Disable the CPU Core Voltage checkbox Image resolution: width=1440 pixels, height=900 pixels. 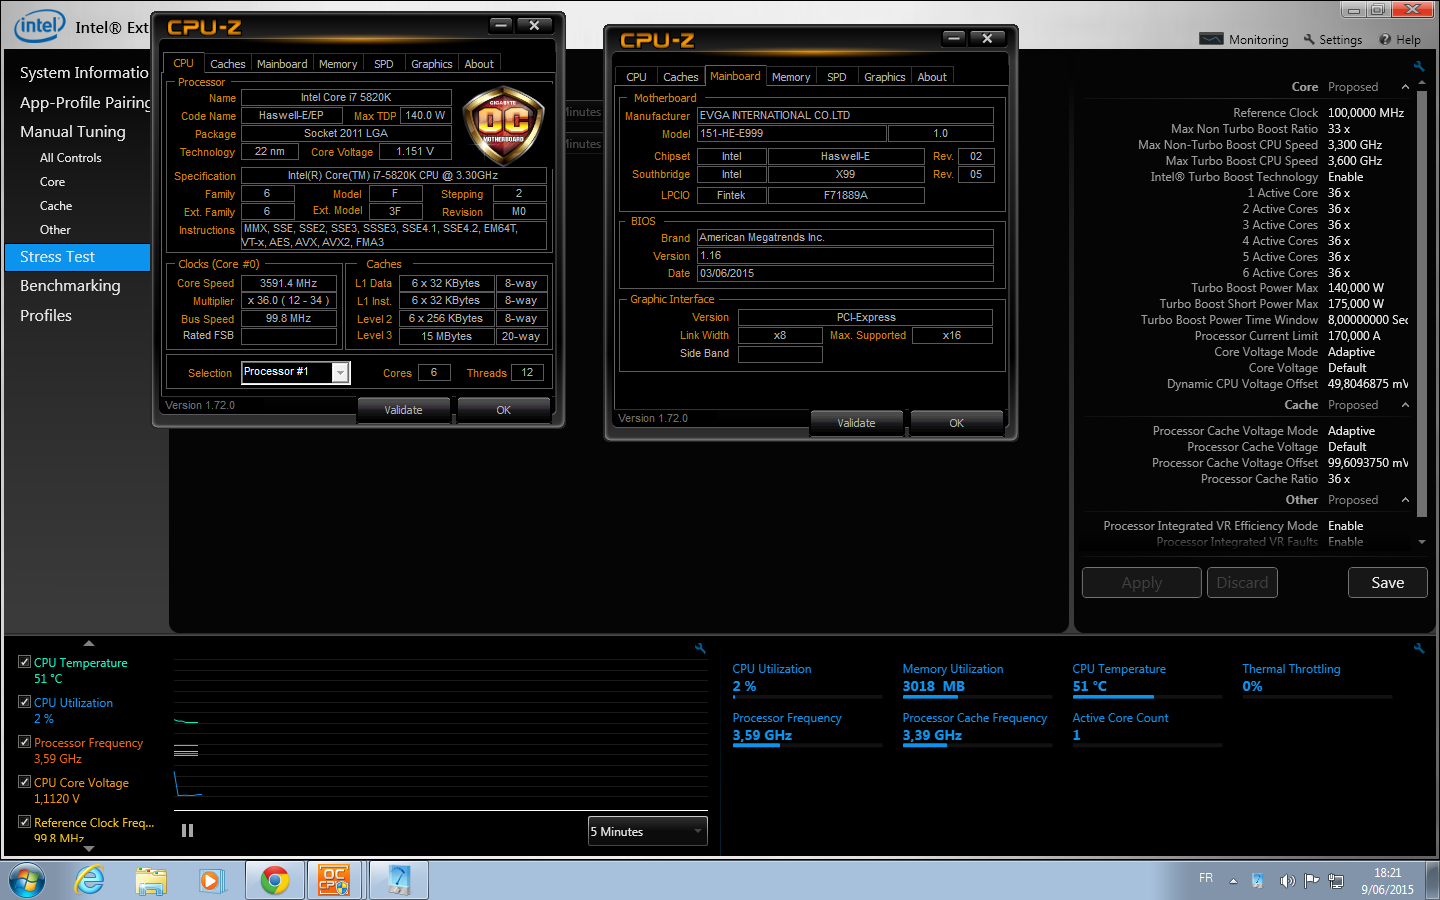[25, 782]
